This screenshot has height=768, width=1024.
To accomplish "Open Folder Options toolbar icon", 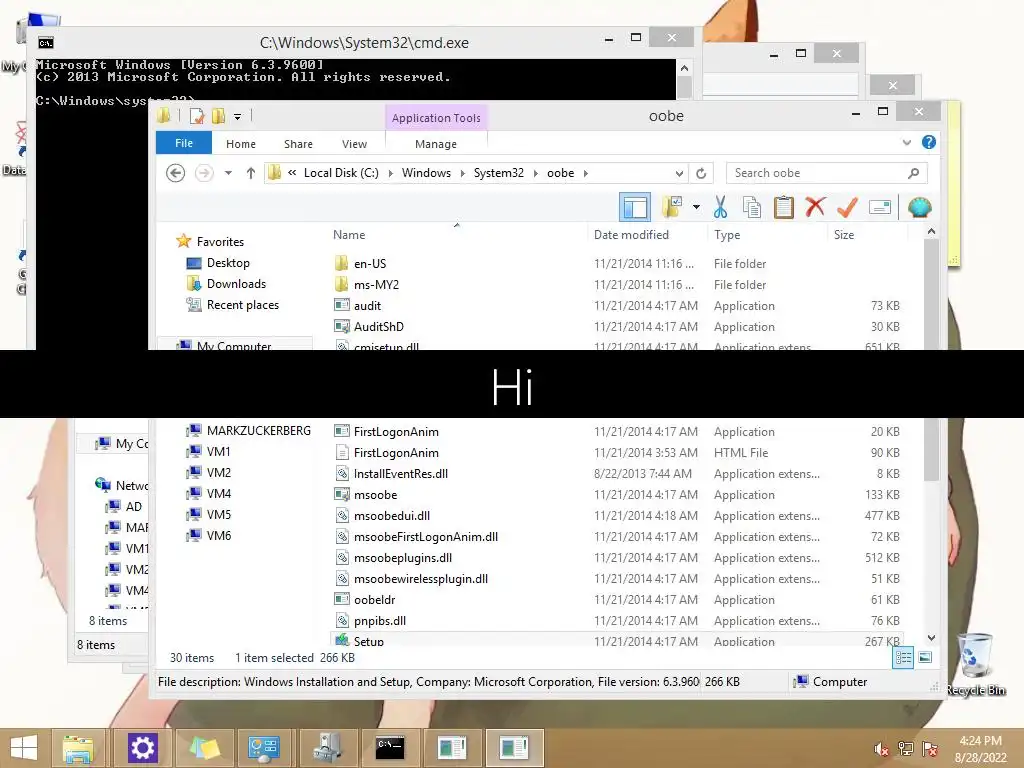I will click(671, 208).
